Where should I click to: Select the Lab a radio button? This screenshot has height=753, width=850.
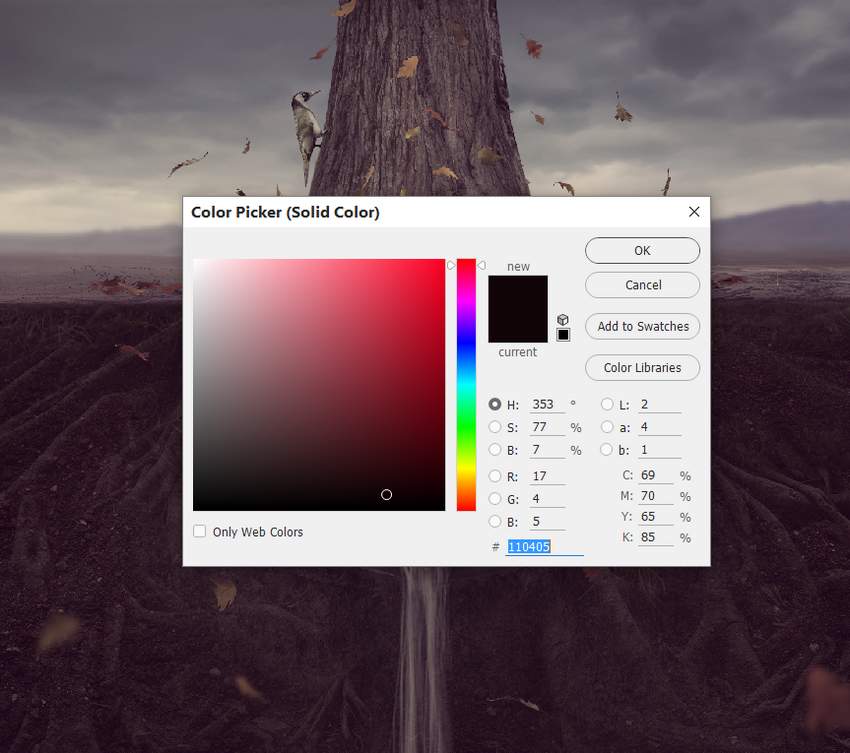(x=607, y=427)
